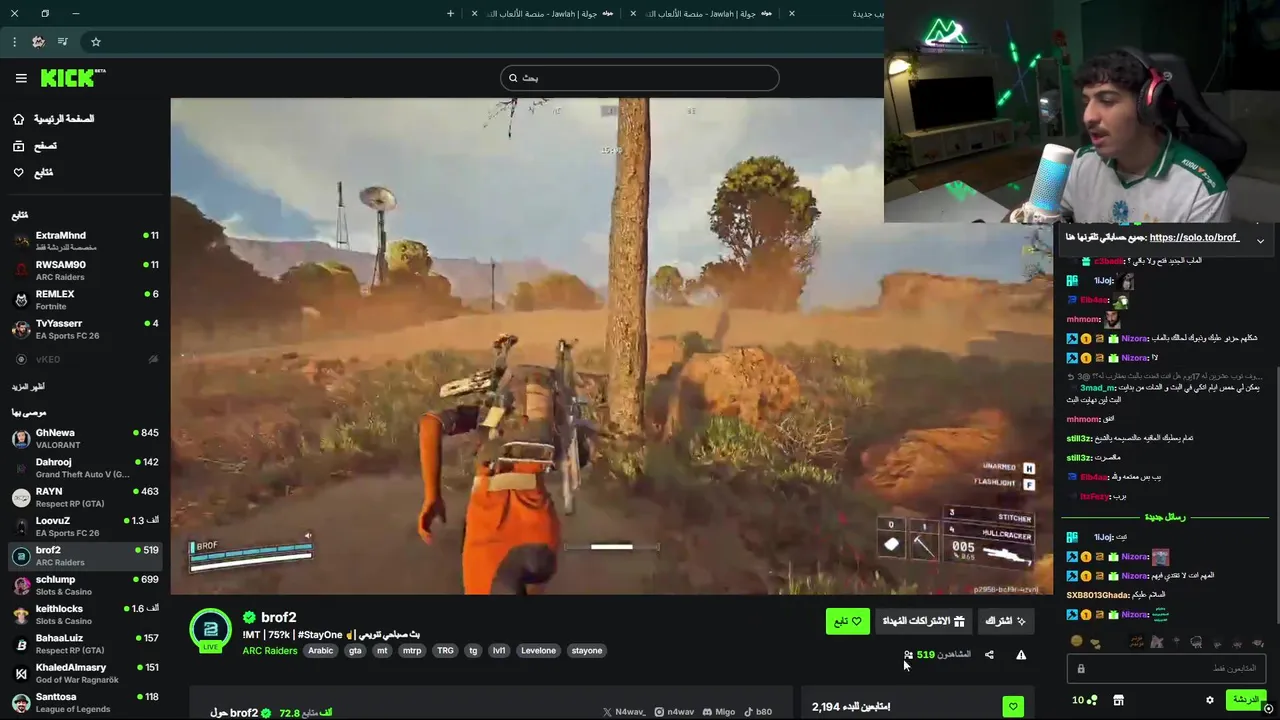Viewport: 1280px width, 720px height.
Task: Click the new messages banner in chat
Action: 1165,517
